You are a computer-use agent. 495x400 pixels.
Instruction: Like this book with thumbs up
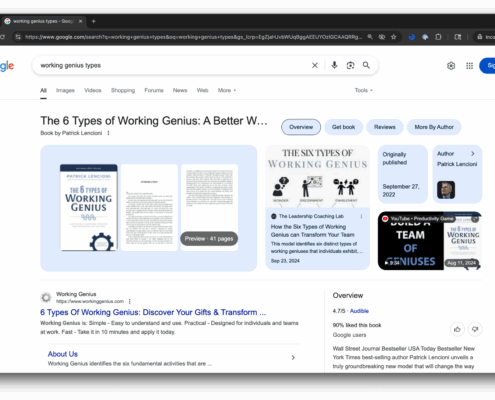pyautogui.click(x=457, y=329)
